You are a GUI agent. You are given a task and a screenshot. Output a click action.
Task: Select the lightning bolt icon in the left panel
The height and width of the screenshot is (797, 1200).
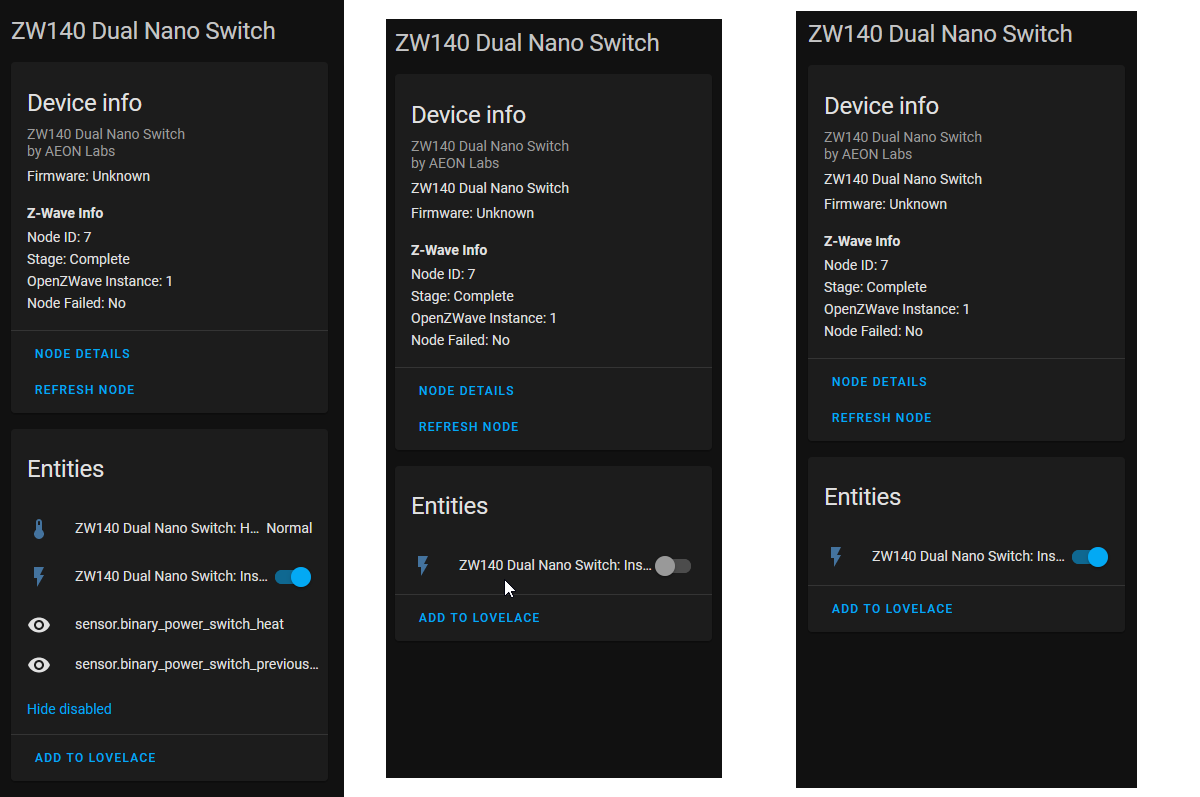[x=38, y=576]
